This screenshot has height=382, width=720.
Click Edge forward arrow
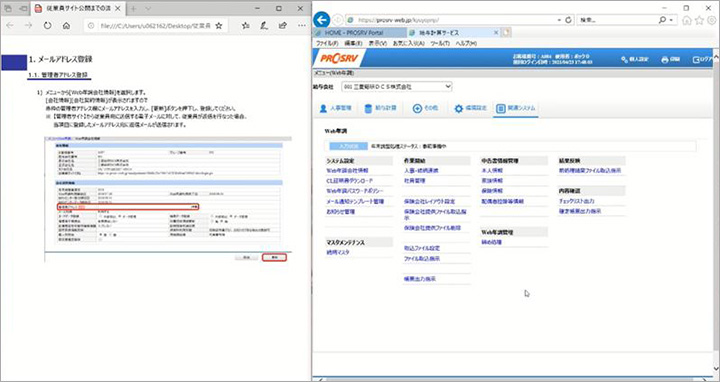pyautogui.click(x=28, y=26)
